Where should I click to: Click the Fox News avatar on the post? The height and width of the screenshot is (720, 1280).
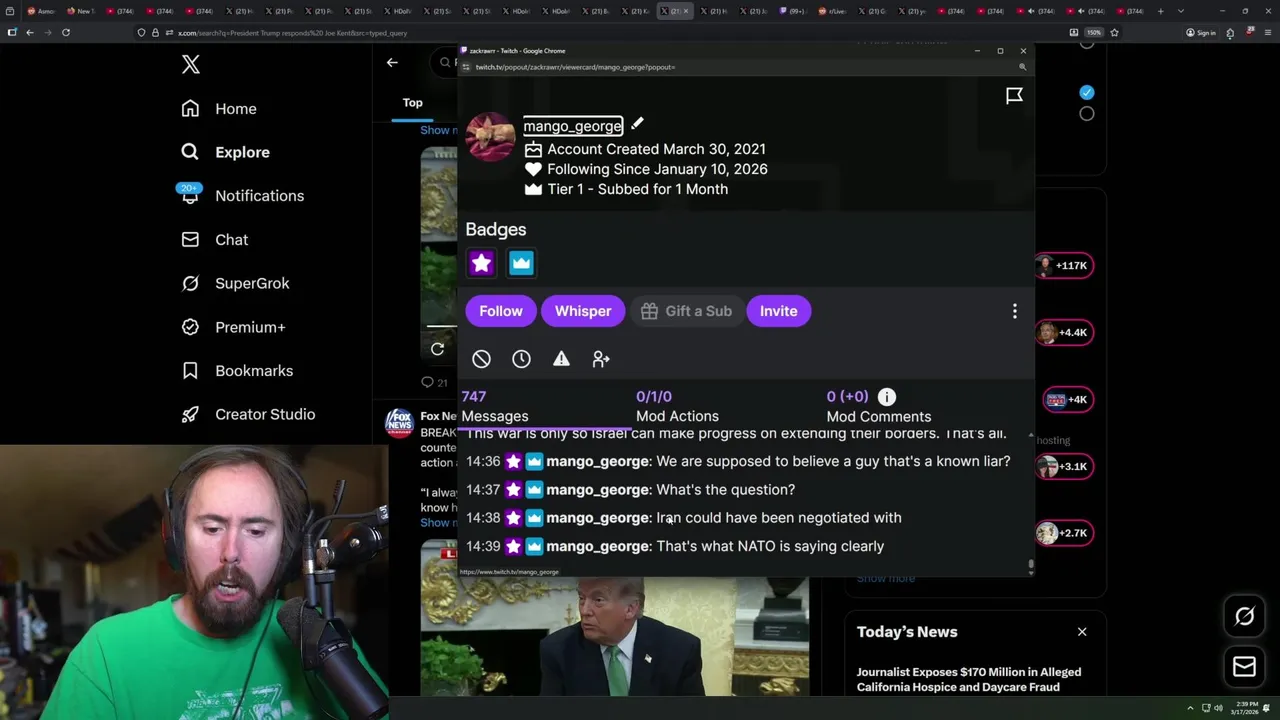pos(399,423)
